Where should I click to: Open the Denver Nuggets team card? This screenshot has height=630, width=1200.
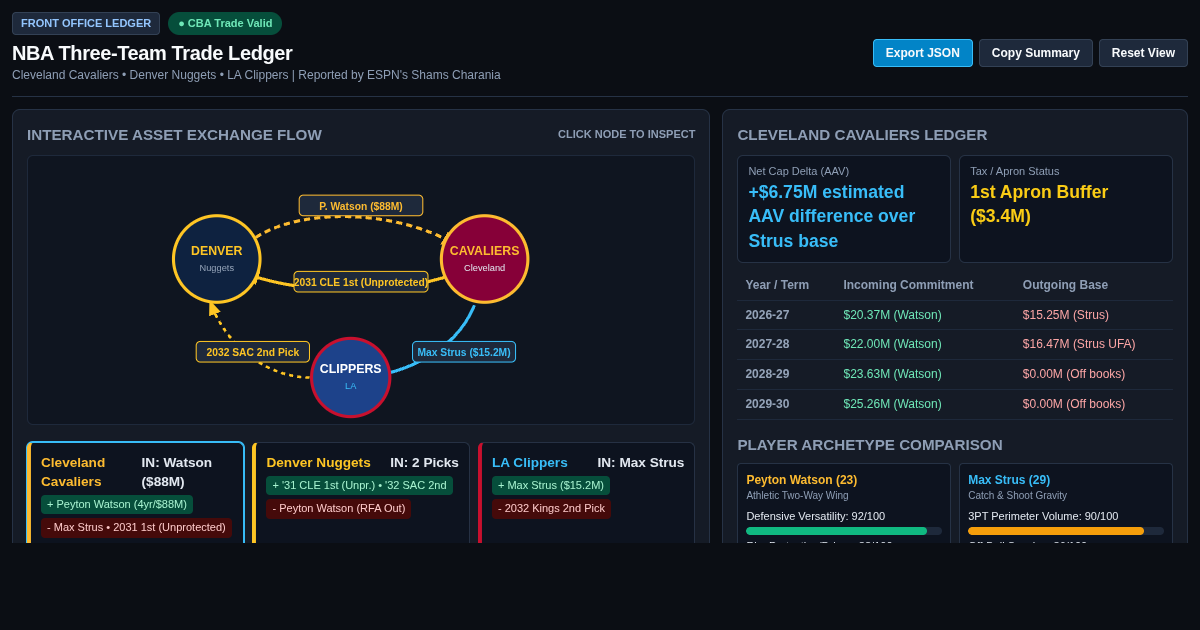pos(361,493)
